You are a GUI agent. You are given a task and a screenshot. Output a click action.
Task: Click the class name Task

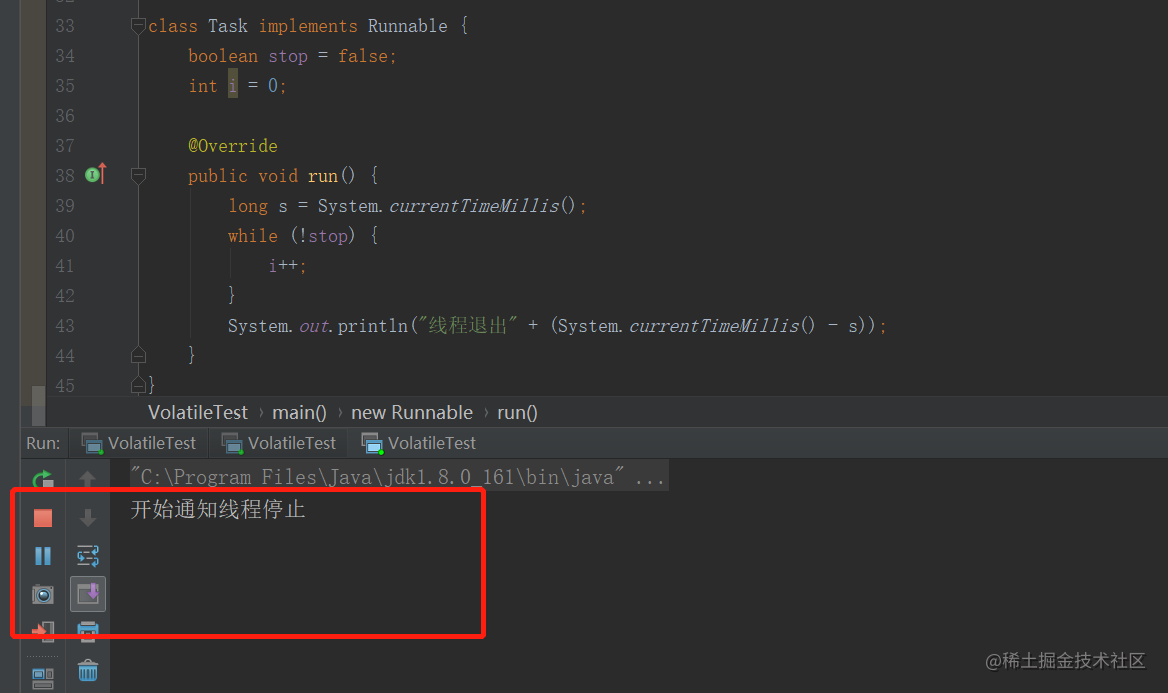pyautogui.click(x=228, y=26)
